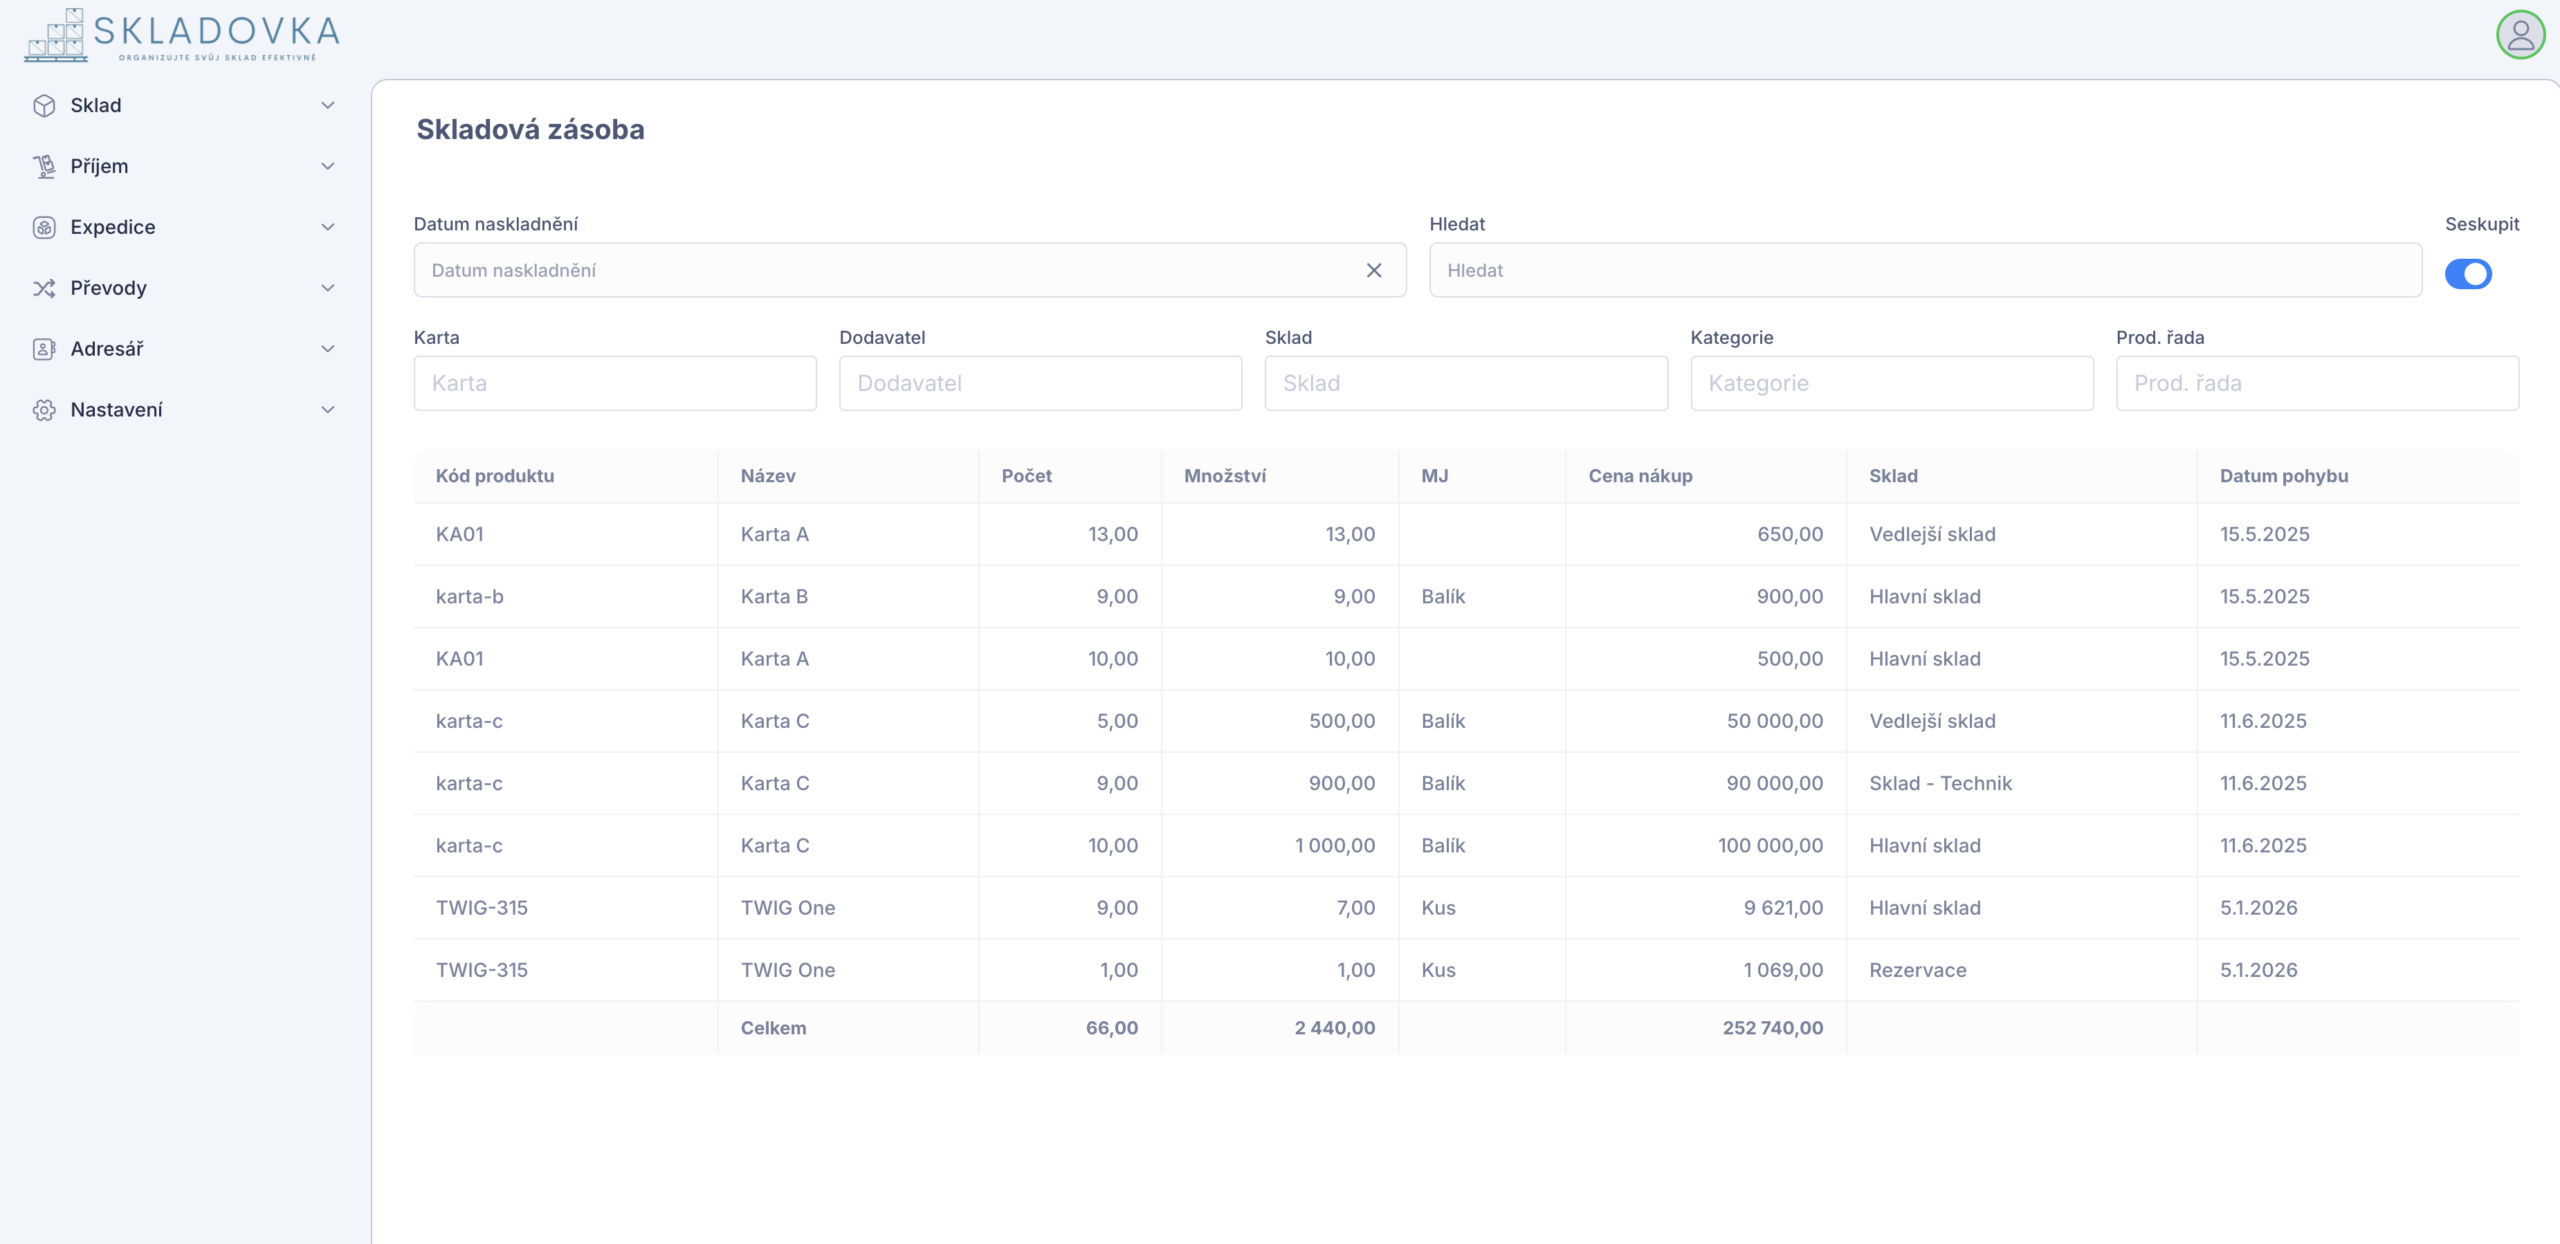Expand the Expedice menu chevron
The image size is (2560, 1244).
coord(327,228)
